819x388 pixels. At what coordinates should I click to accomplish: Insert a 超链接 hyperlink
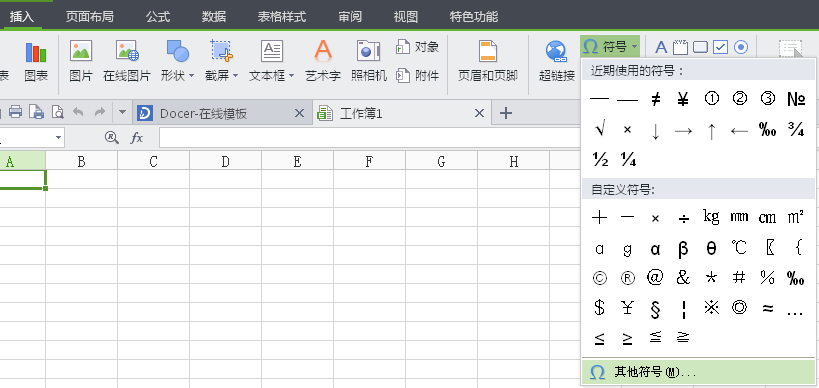[557, 62]
